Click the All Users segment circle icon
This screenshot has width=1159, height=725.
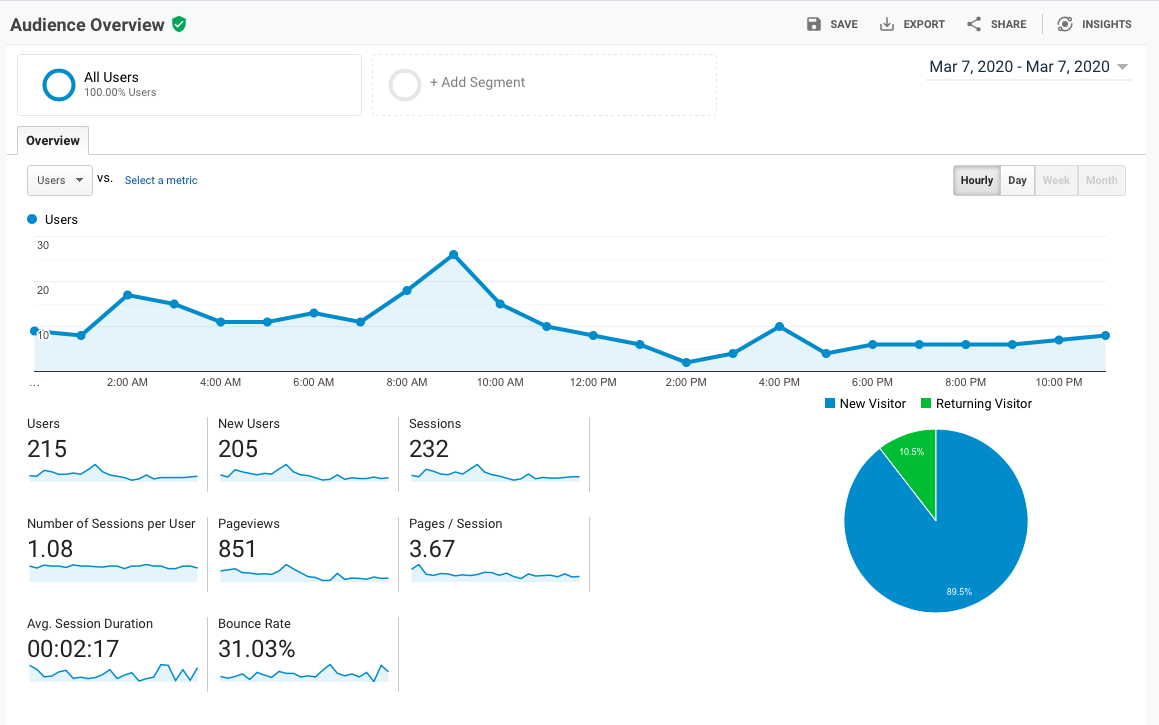click(59, 85)
